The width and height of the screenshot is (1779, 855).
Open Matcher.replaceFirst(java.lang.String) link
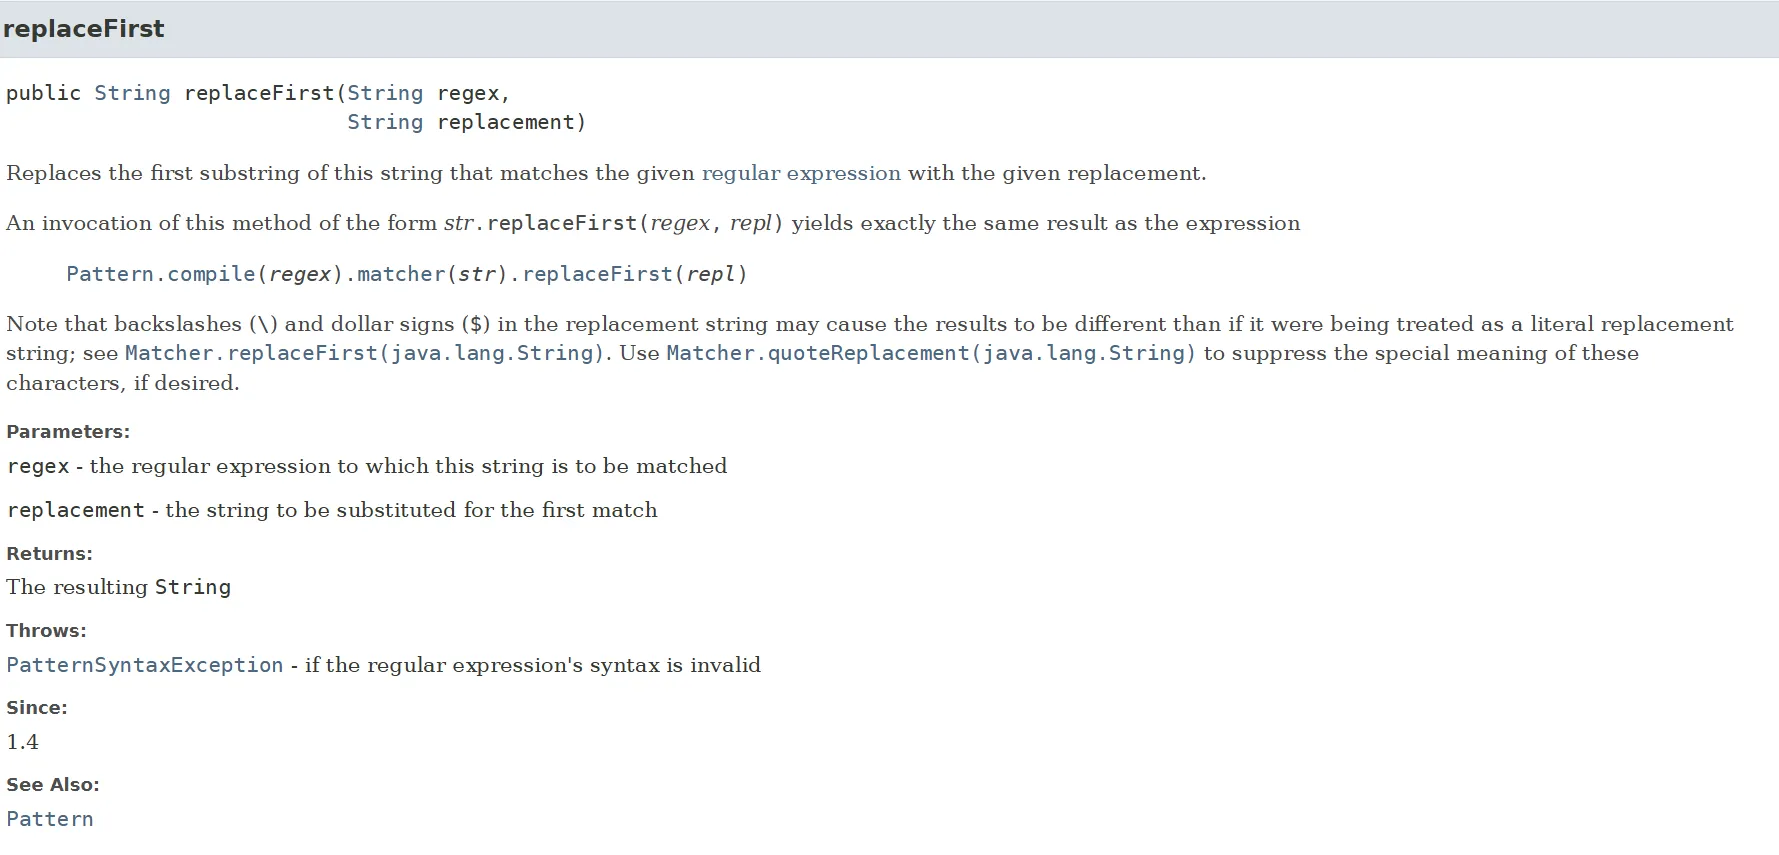365,353
